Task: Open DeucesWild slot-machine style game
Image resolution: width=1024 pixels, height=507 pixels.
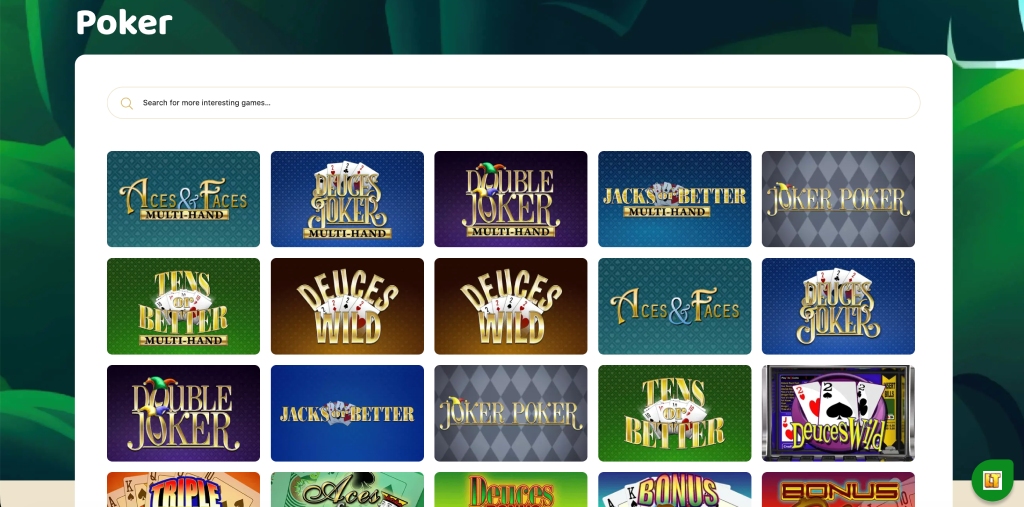Action: pos(839,413)
